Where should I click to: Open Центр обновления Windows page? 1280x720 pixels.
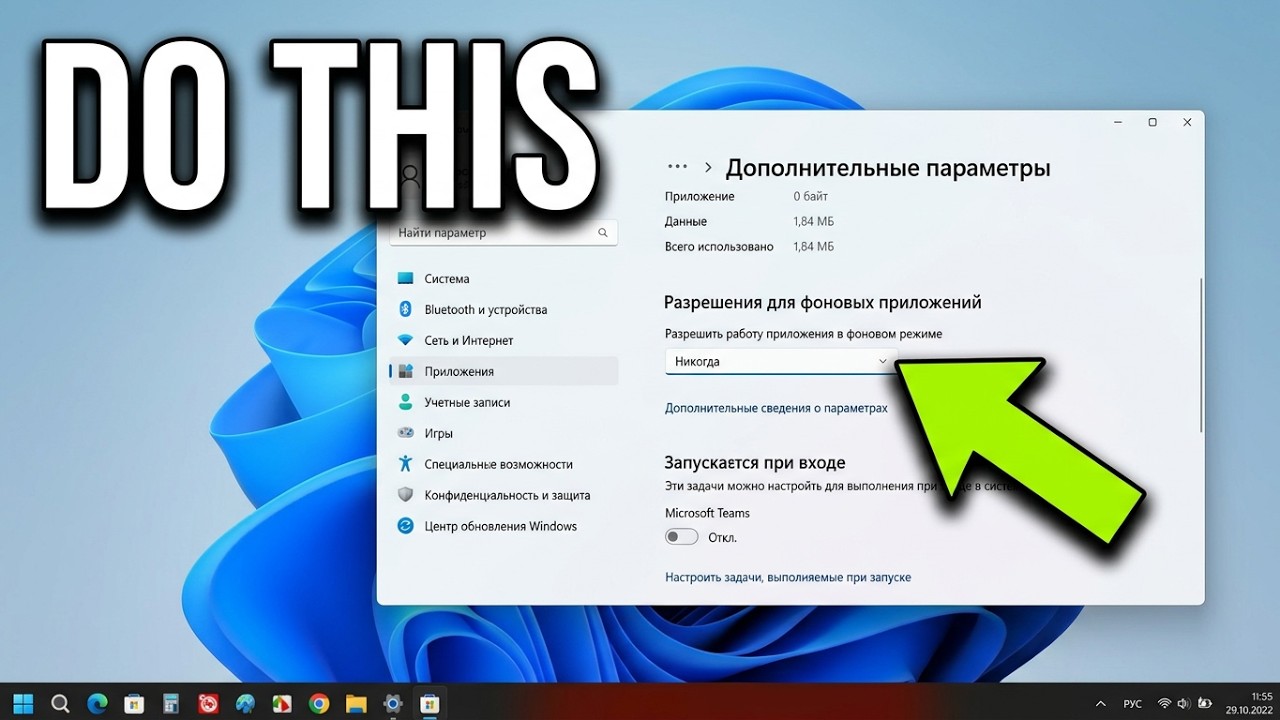pyautogui.click(x=503, y=527)
